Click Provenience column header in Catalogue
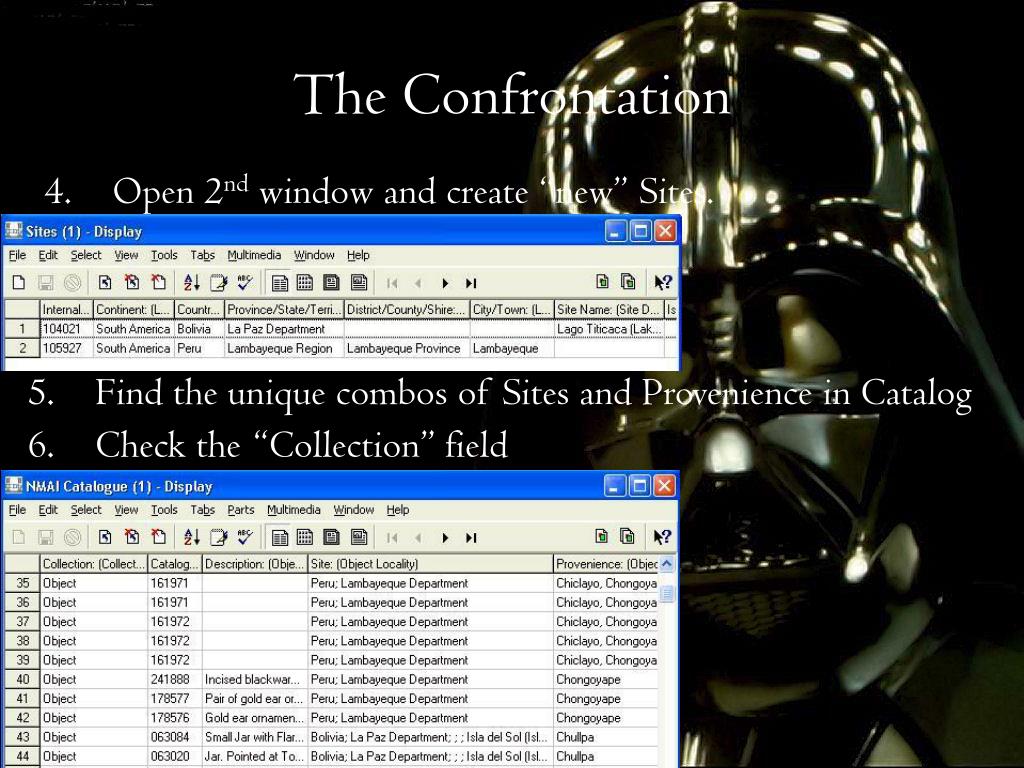This screenshot has height=768, width=1024. 606,564
